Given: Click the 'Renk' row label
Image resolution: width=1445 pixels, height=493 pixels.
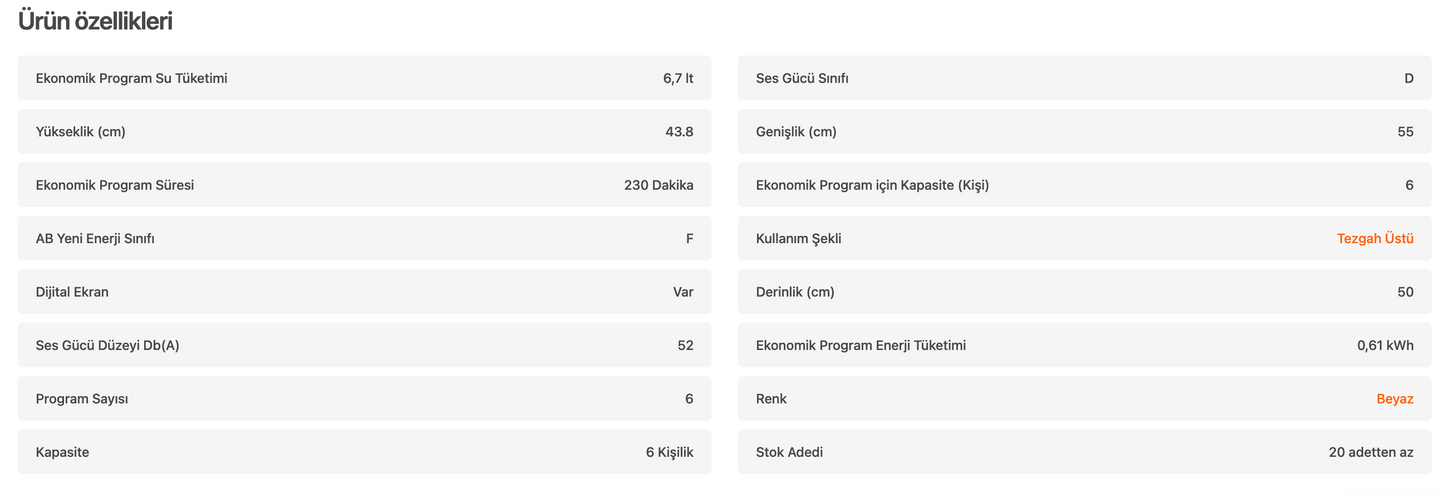Looking at the screenshot, I should pos(771,399).
